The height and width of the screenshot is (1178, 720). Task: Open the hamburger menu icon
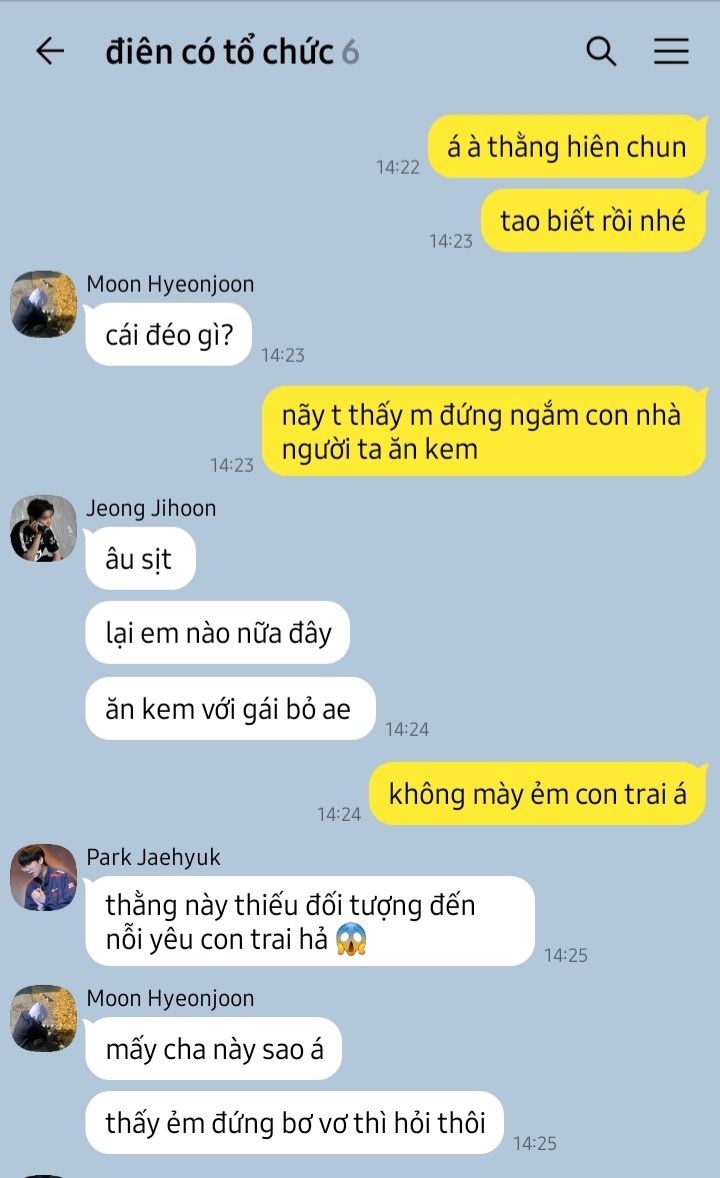click(x=671, y=51)
